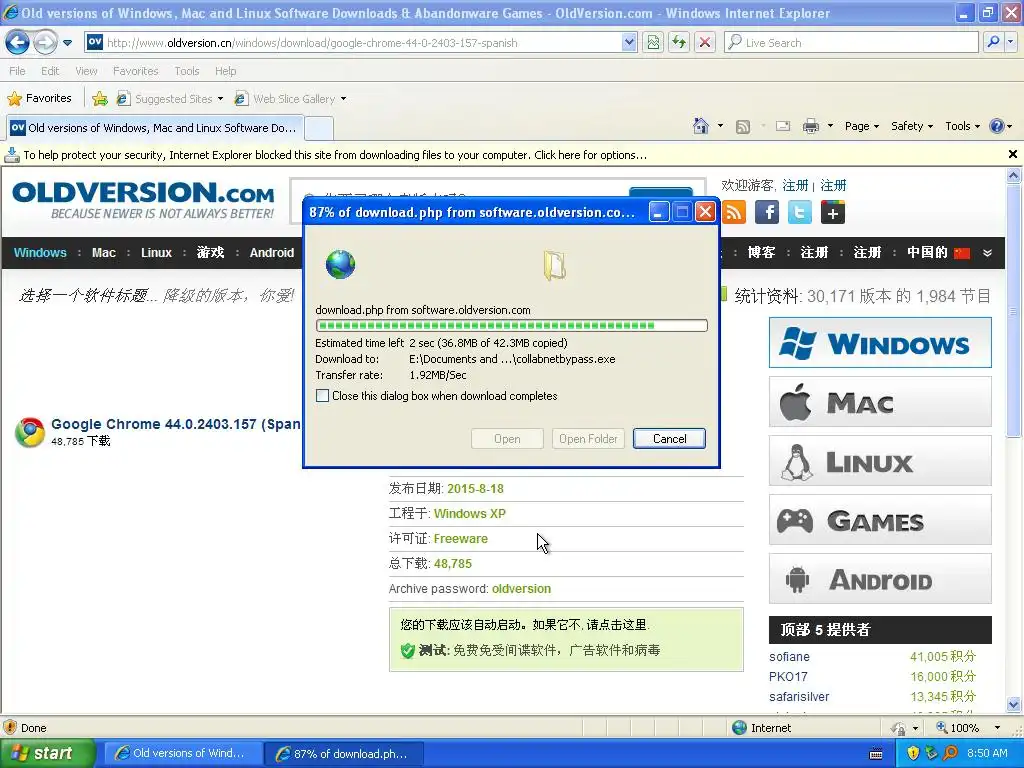Click the sofiane contributor link

[789, 657]
